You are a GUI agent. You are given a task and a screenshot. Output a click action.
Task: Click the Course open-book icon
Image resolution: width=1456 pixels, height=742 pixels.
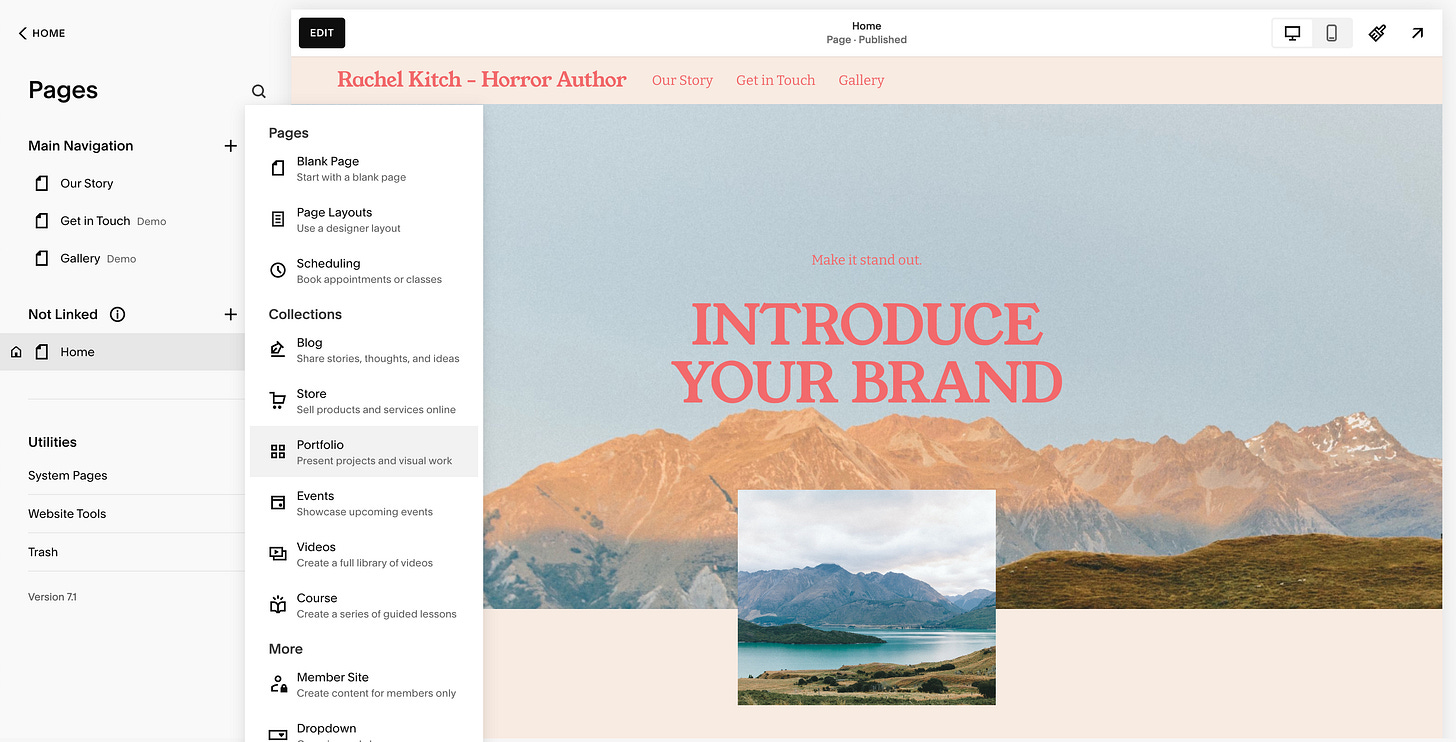278,605
